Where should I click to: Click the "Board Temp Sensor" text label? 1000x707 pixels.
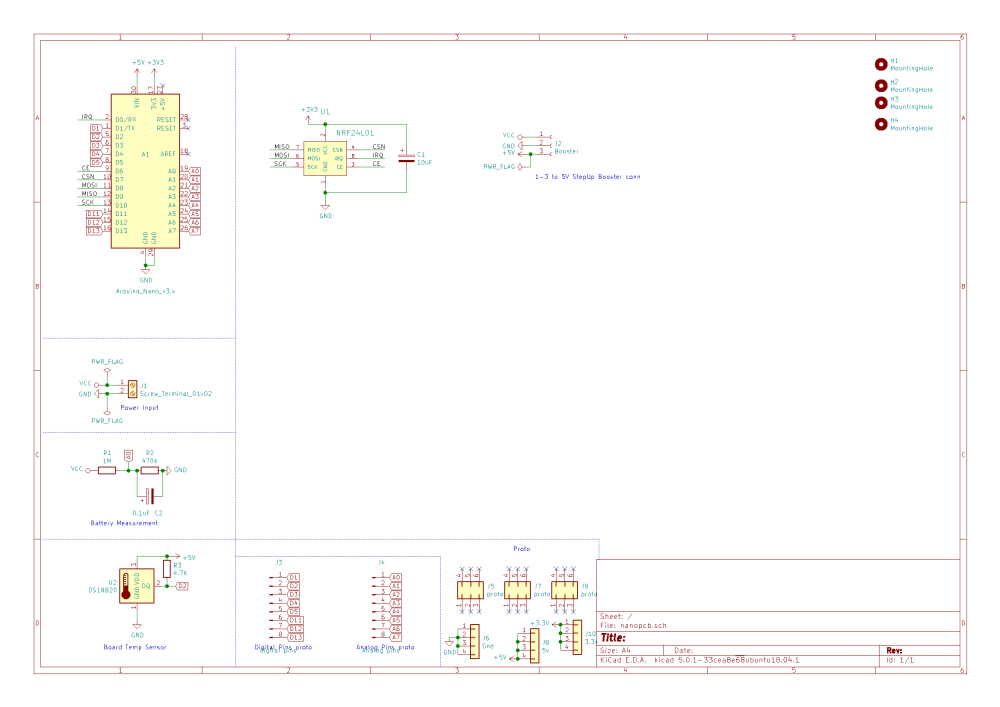tap(135, 647)
